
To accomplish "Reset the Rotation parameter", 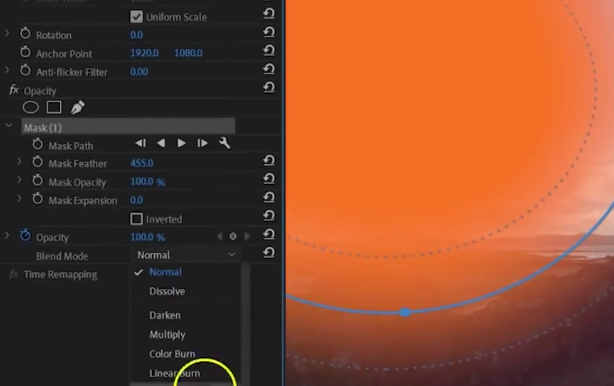I will point(269,32).
